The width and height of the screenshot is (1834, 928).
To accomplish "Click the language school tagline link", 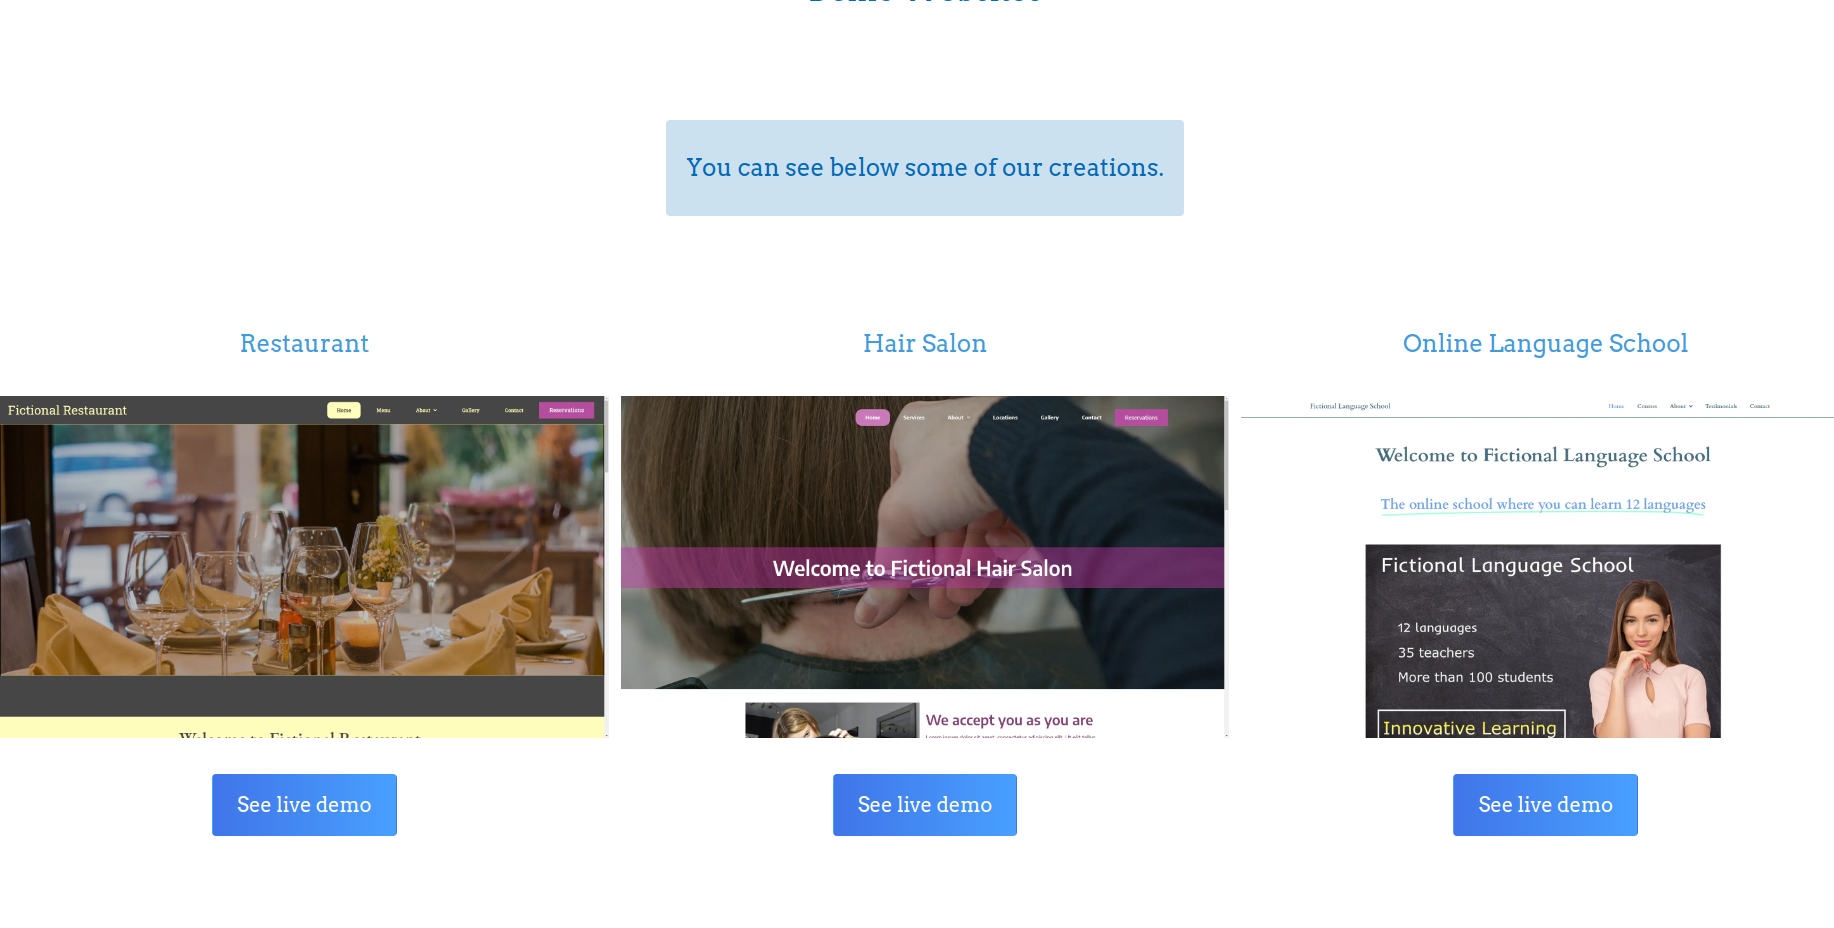I will [x=1543, y=504].
